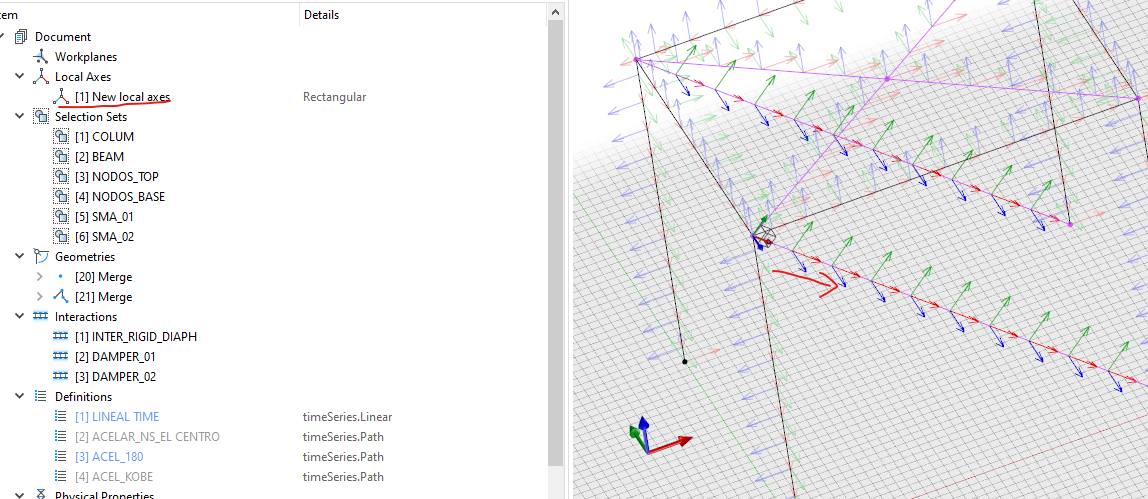This screenshot has height=499, width=1148.
Task: Collapse the Selection Sets tree node
Action: click(x=19, y=116)
